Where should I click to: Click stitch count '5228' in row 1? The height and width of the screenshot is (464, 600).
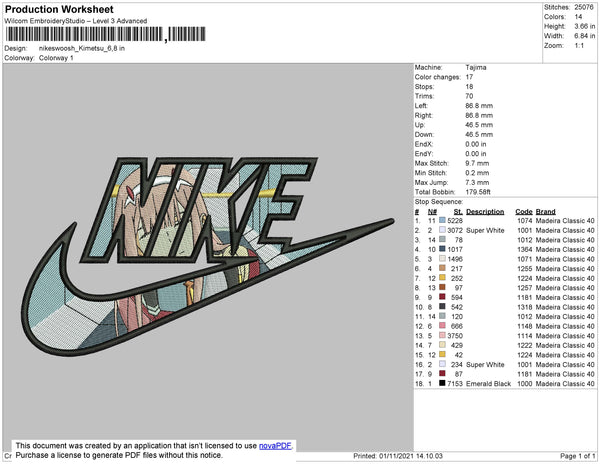tap(455, 221)
